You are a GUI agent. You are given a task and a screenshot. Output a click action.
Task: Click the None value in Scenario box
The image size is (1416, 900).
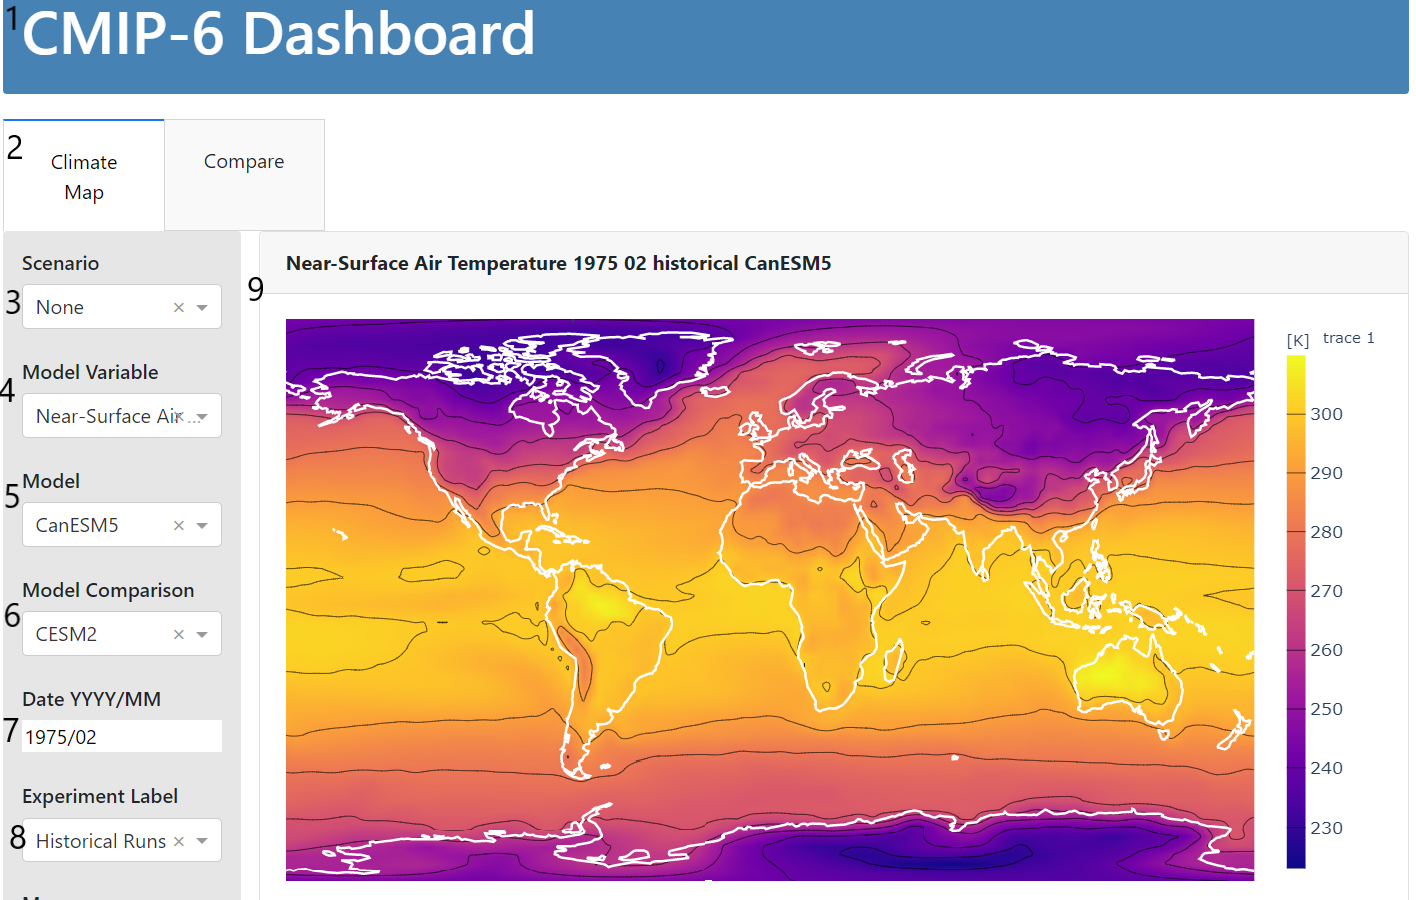[60, 307]
